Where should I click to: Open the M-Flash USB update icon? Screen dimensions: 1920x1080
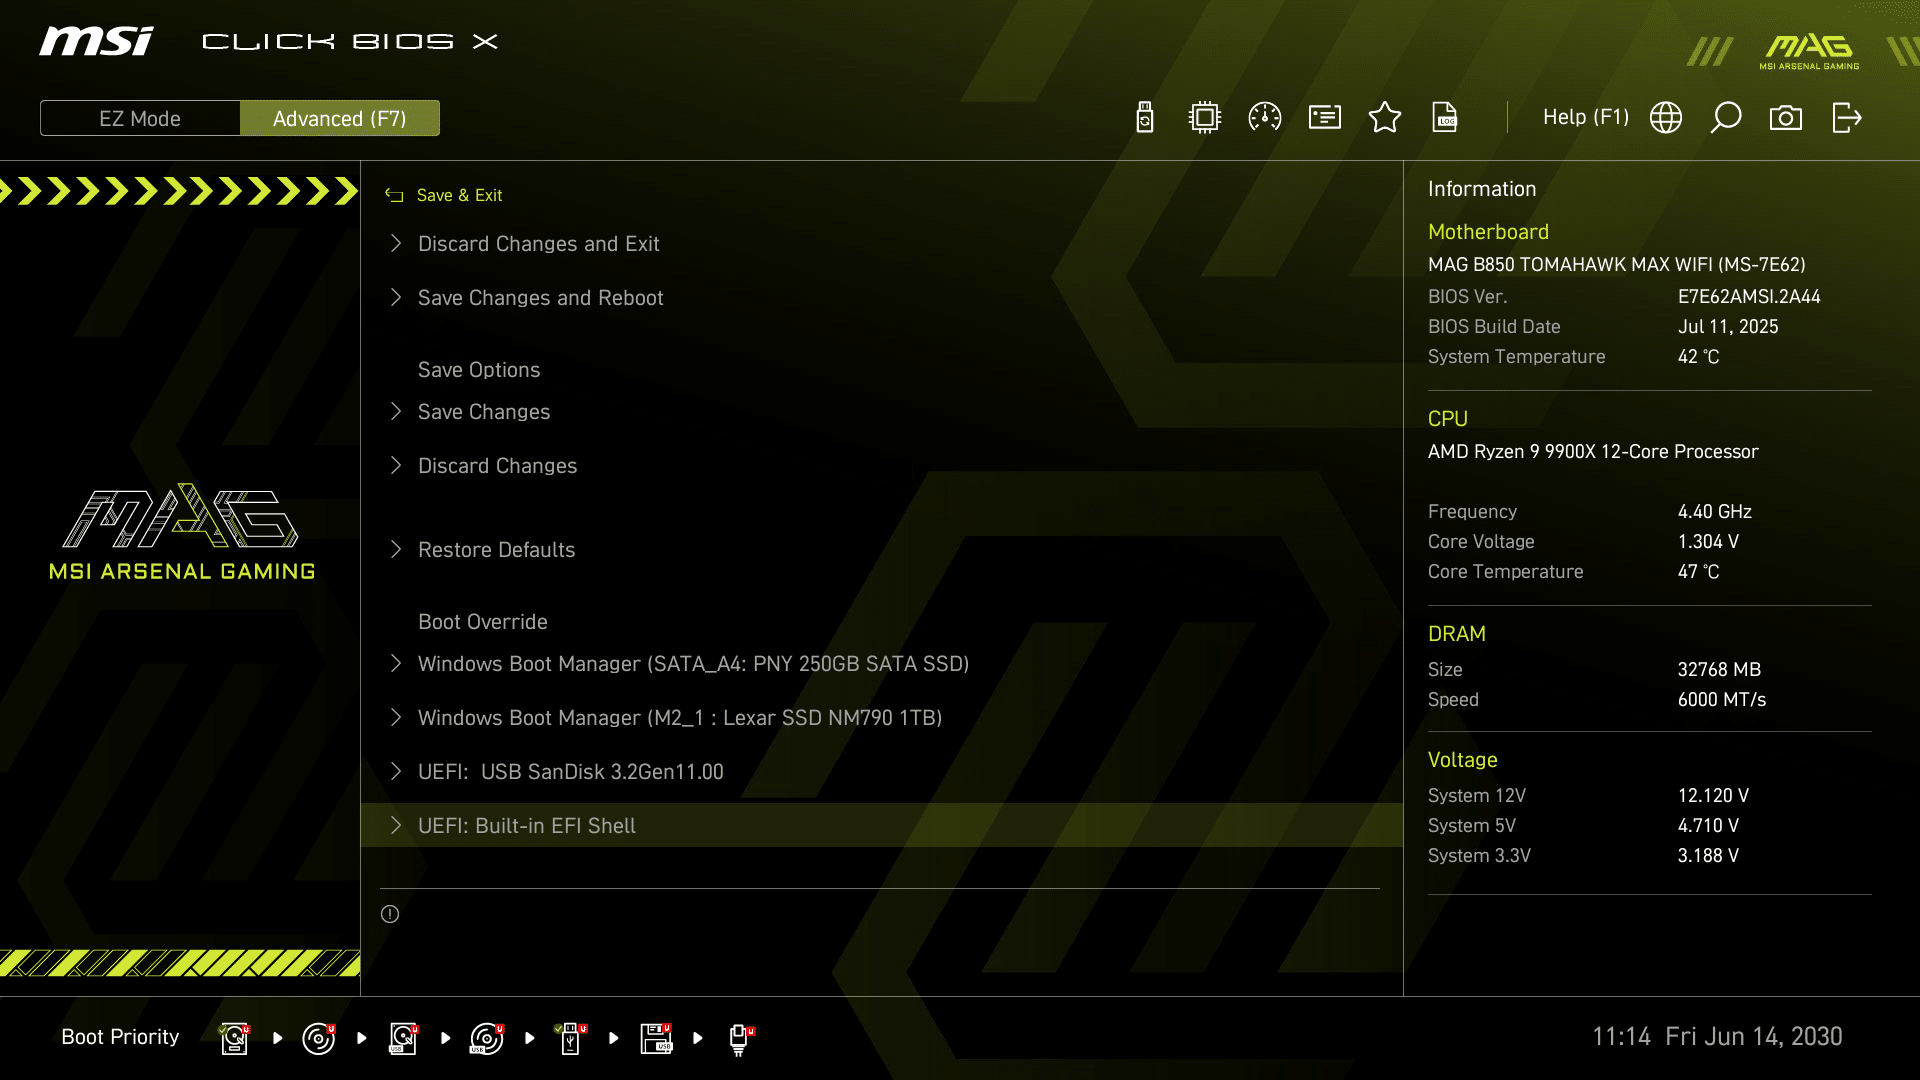pos(1145,118)
